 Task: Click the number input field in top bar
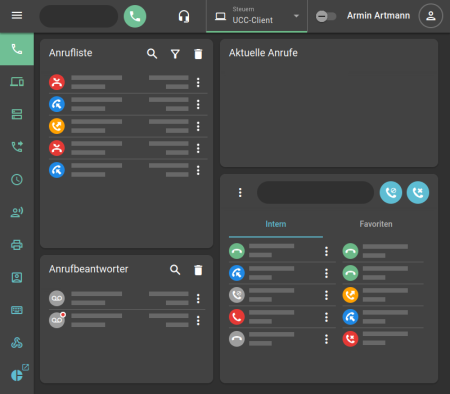coord(79,16)
